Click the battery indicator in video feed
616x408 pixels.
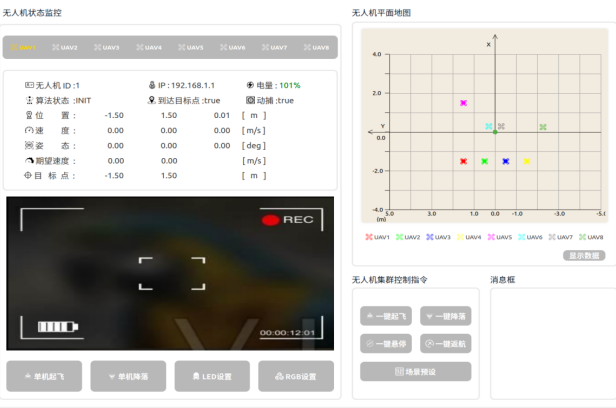[58, 326]
